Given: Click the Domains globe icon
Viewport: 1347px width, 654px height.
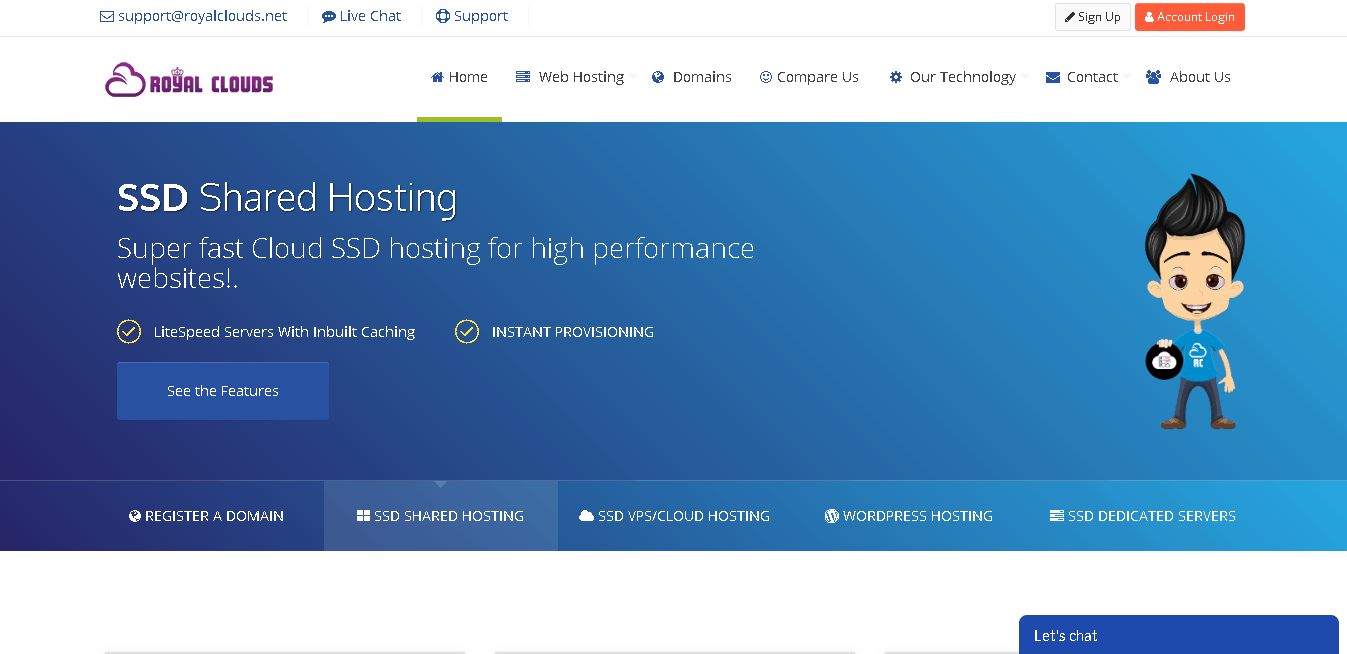Looking at the screenshot, I should (x=658, y=77).
